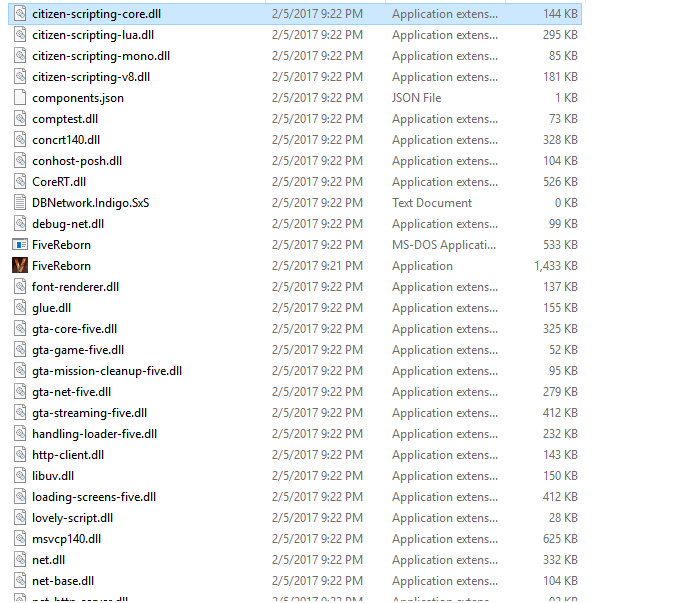Click the FiveReborn MS-DOS application icon

[x=20, y=245]
